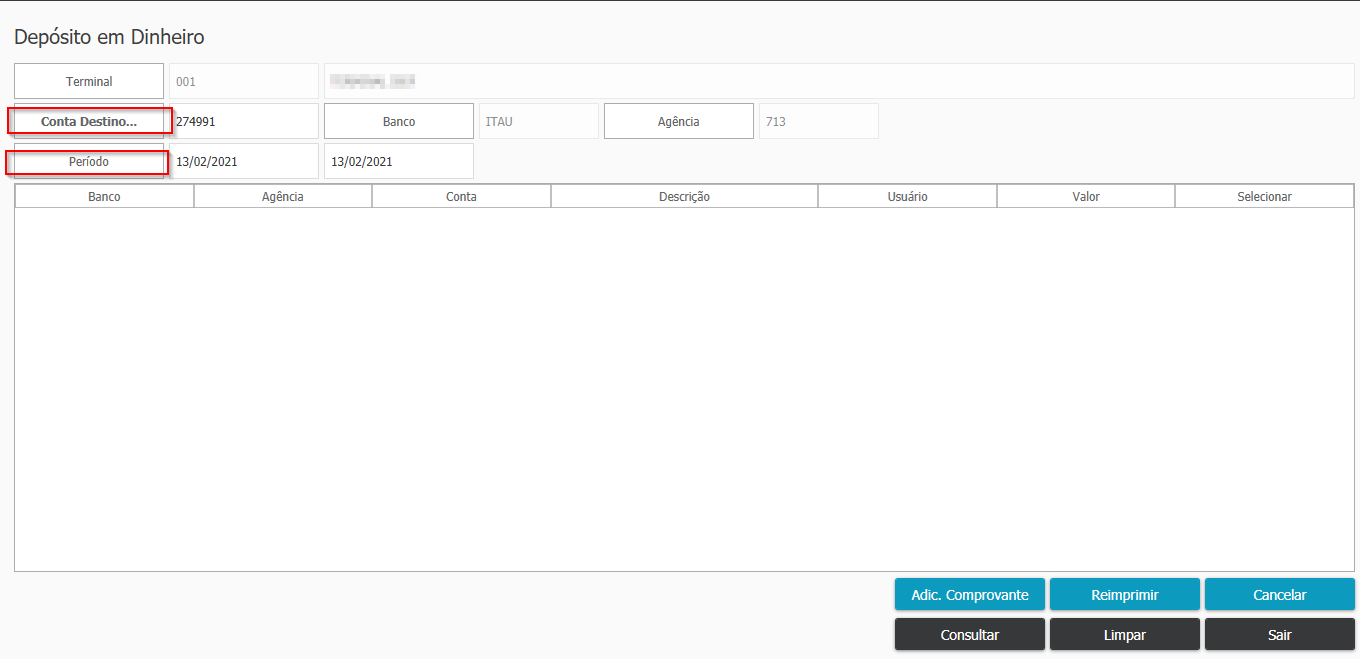Click the agency field showing 713
This screenshot has height=659, width=1360.
(819, 121)
